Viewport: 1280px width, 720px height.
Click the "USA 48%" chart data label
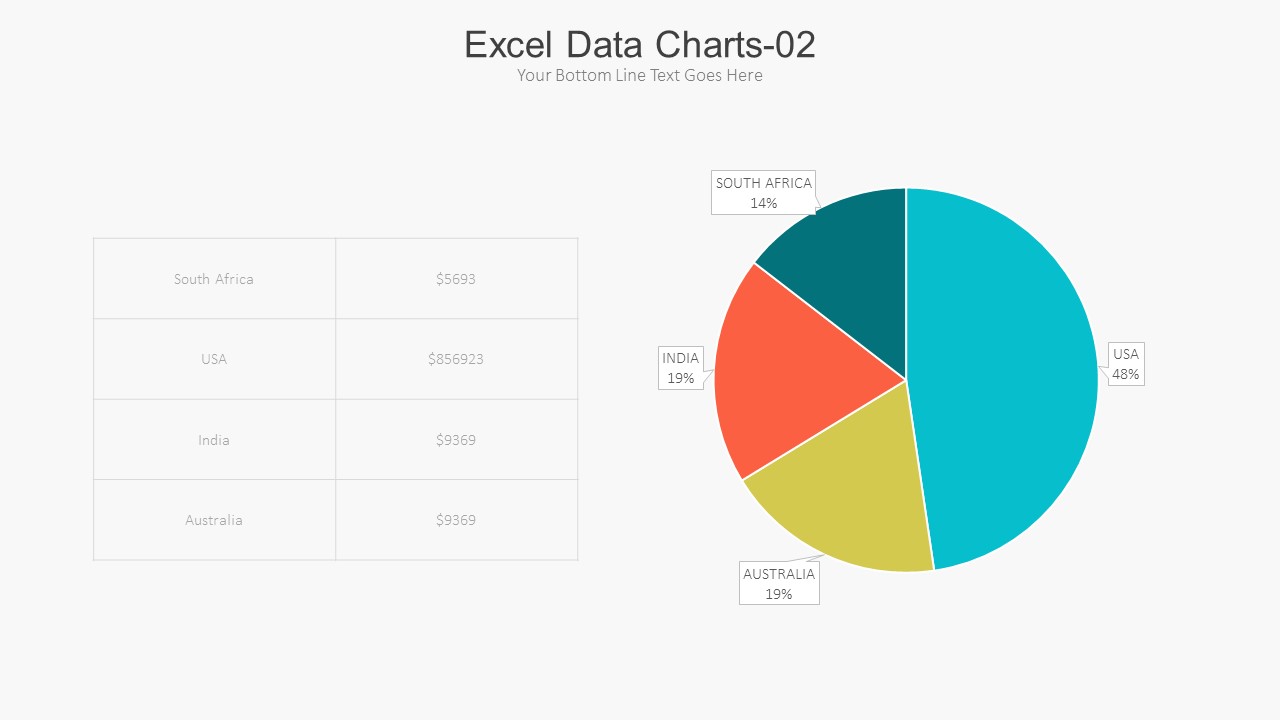[x=1126, y=364]
